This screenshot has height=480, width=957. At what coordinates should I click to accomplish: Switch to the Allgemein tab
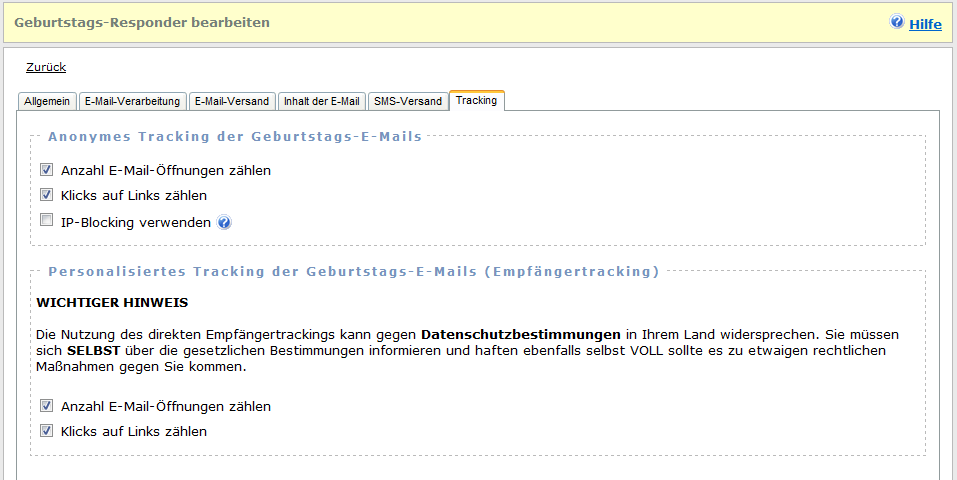[47, 101]
